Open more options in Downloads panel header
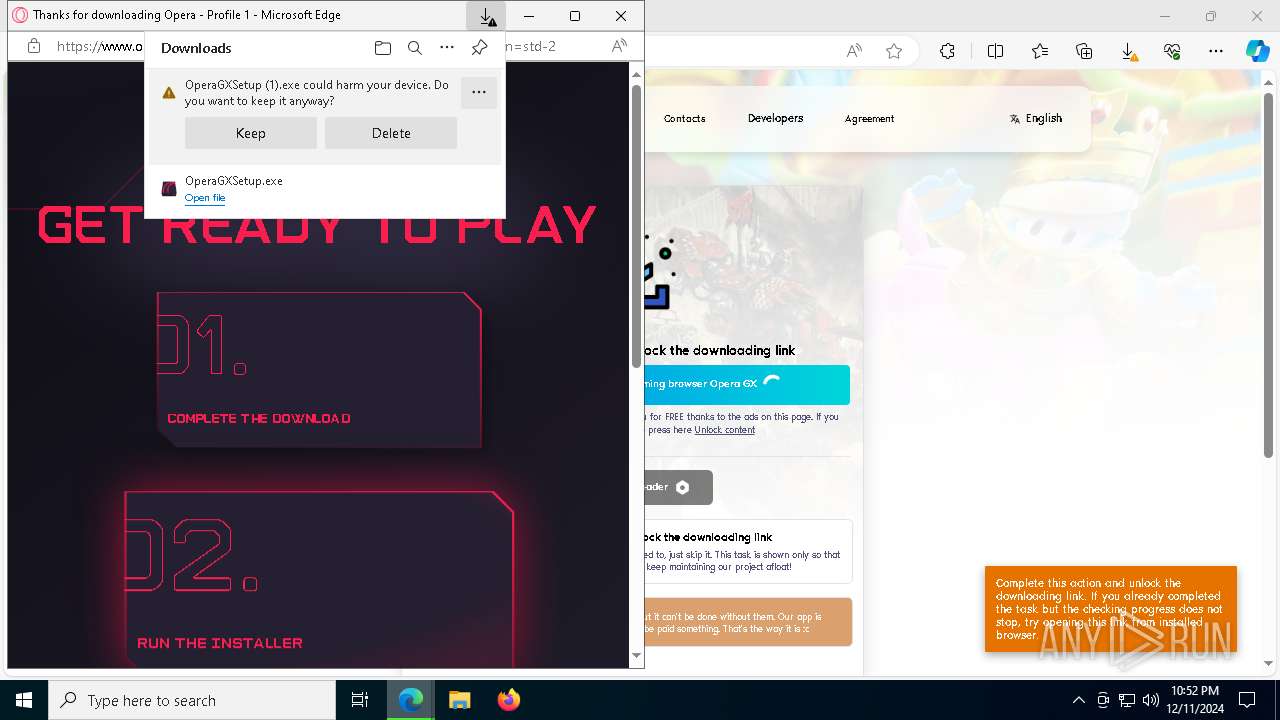The width and height of the screenshot is (1280, 720). point(447,48)
